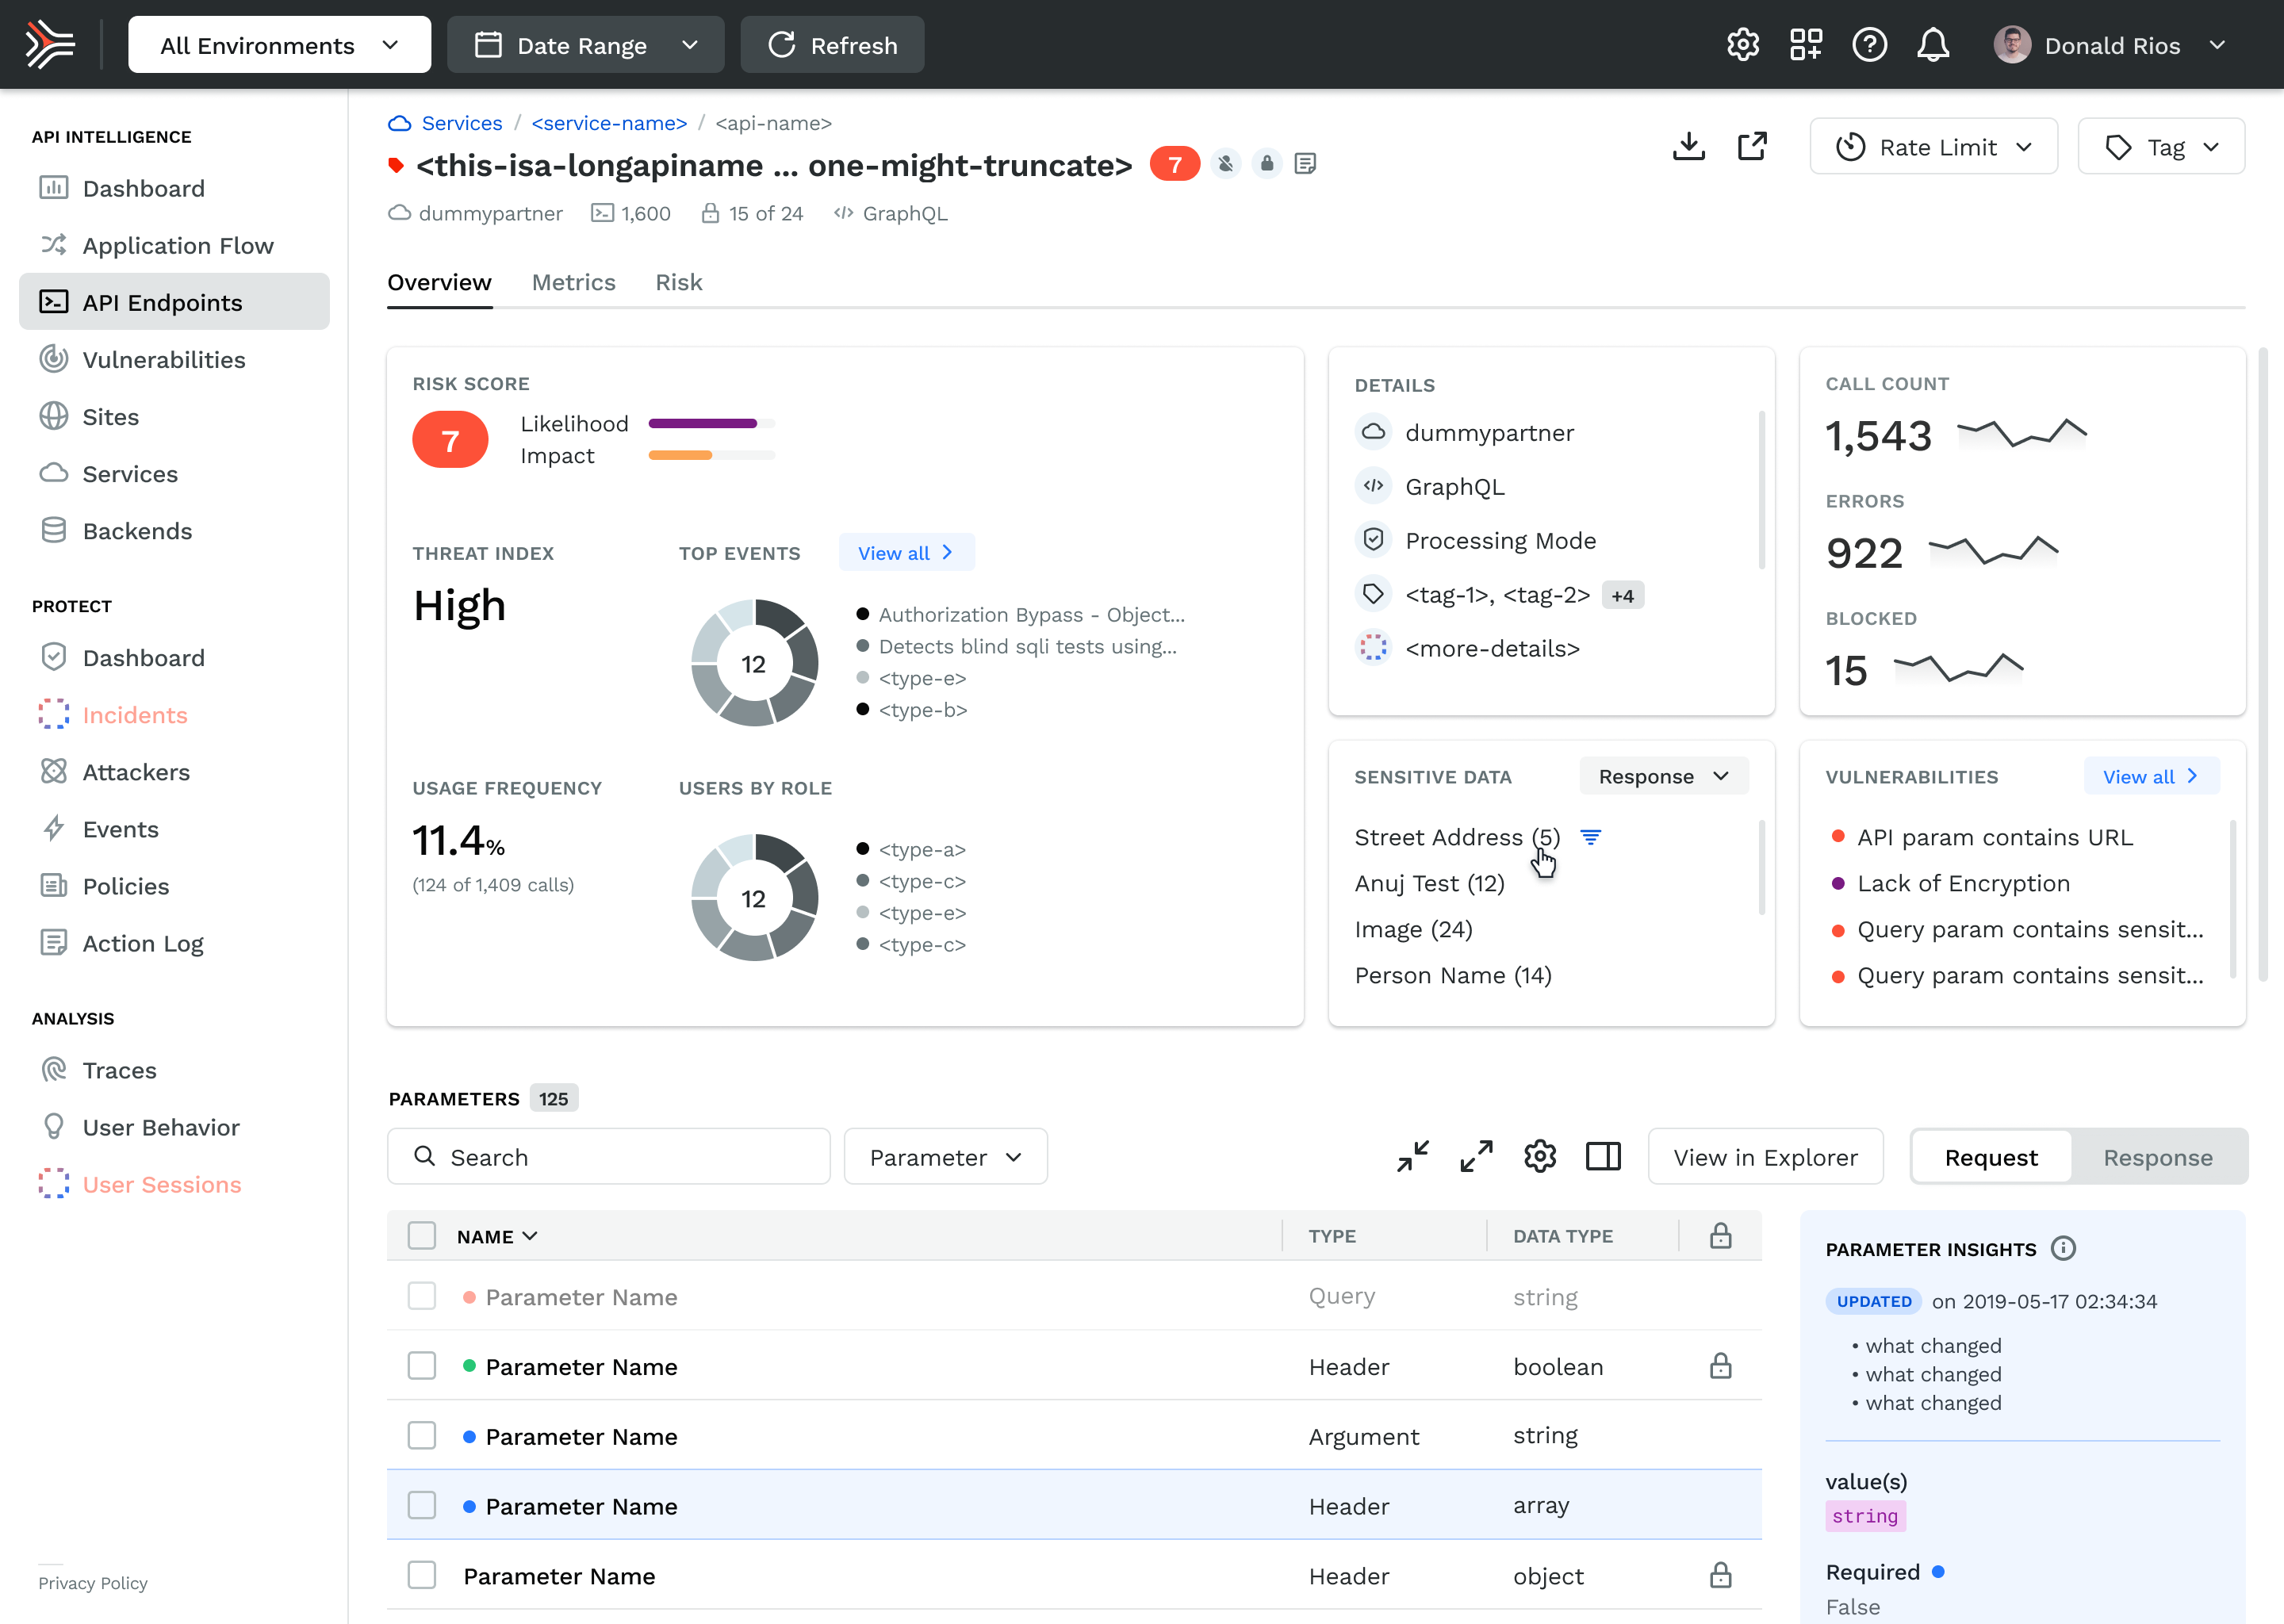Open parameters table settings gear
The width and height of the screenshot is (2284, 1624).
1540,1157
